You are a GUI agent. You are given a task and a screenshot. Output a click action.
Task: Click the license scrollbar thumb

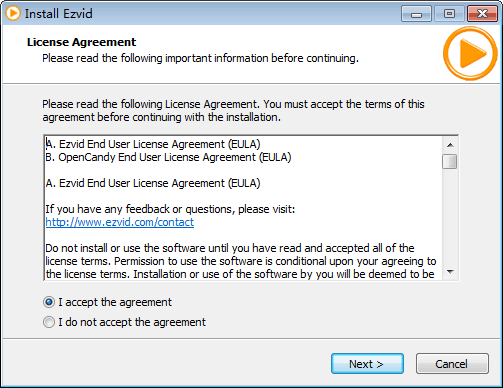pyautogui.click(x=450, y=161)
